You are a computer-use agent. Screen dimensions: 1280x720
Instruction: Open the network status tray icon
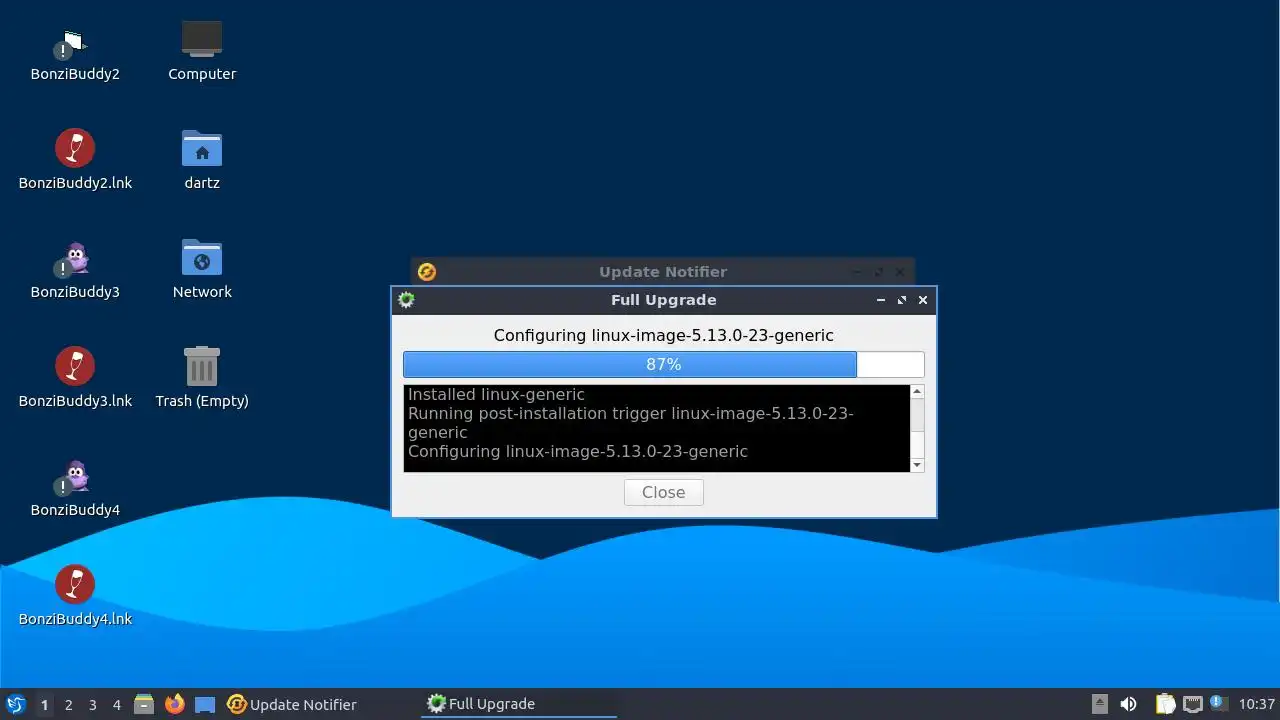1192,704
